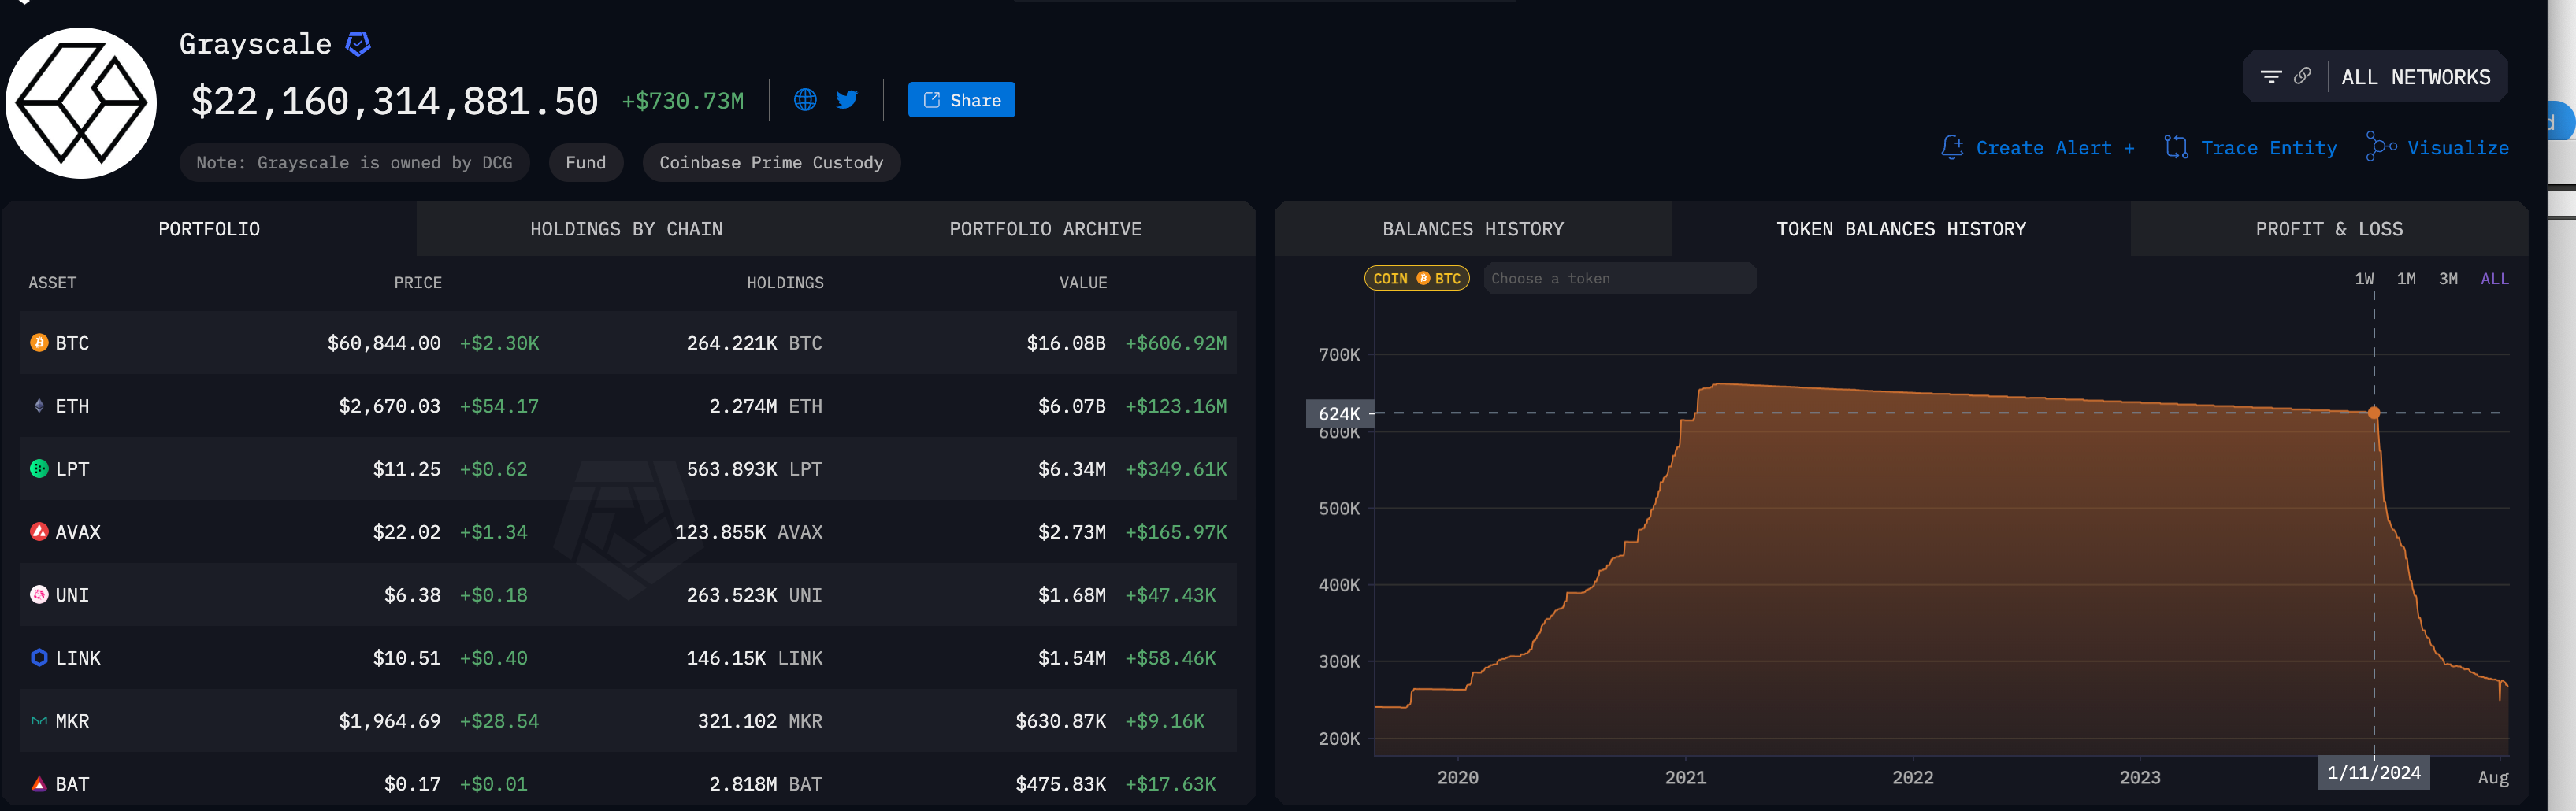Open the website globe icon

click(805, 100)
